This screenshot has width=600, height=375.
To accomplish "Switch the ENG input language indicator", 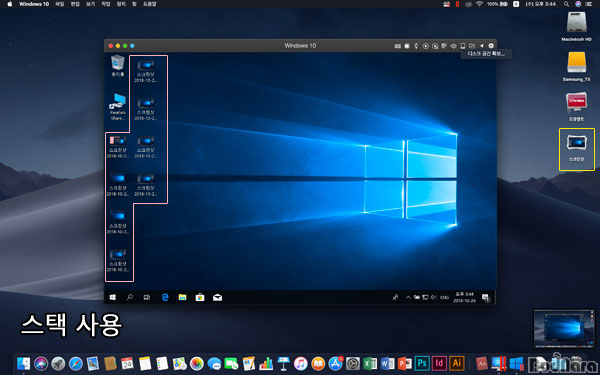I will click(x=445, y=297).
